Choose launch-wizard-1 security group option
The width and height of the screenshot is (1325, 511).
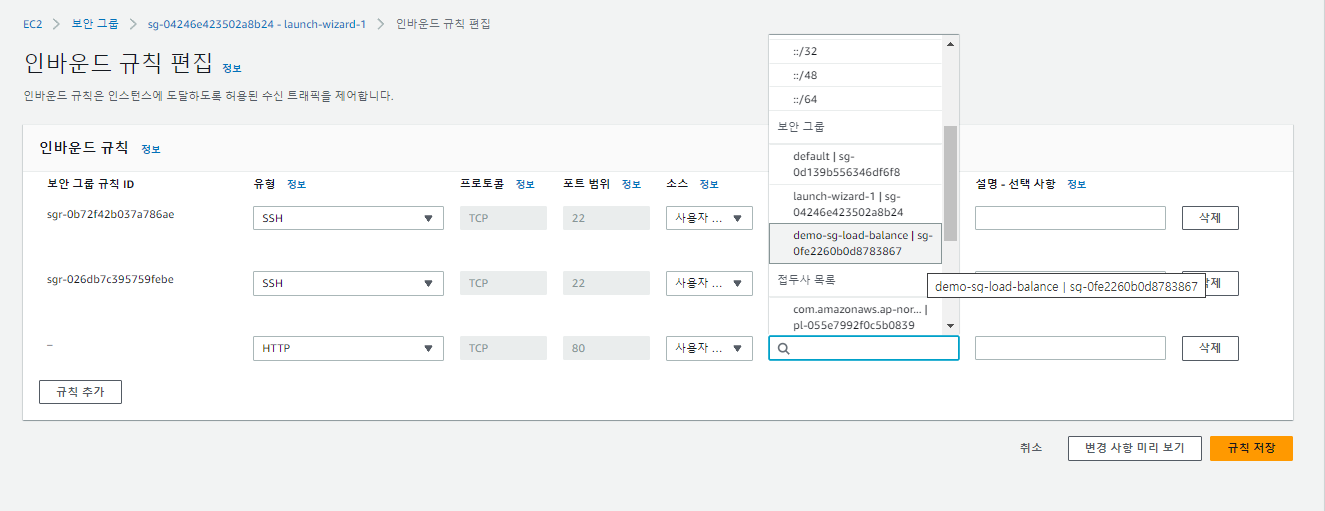(856, 204)
